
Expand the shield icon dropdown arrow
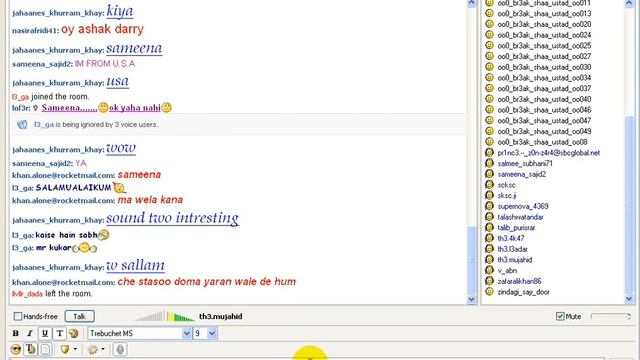pyautogui.click(x=76, y=349)
